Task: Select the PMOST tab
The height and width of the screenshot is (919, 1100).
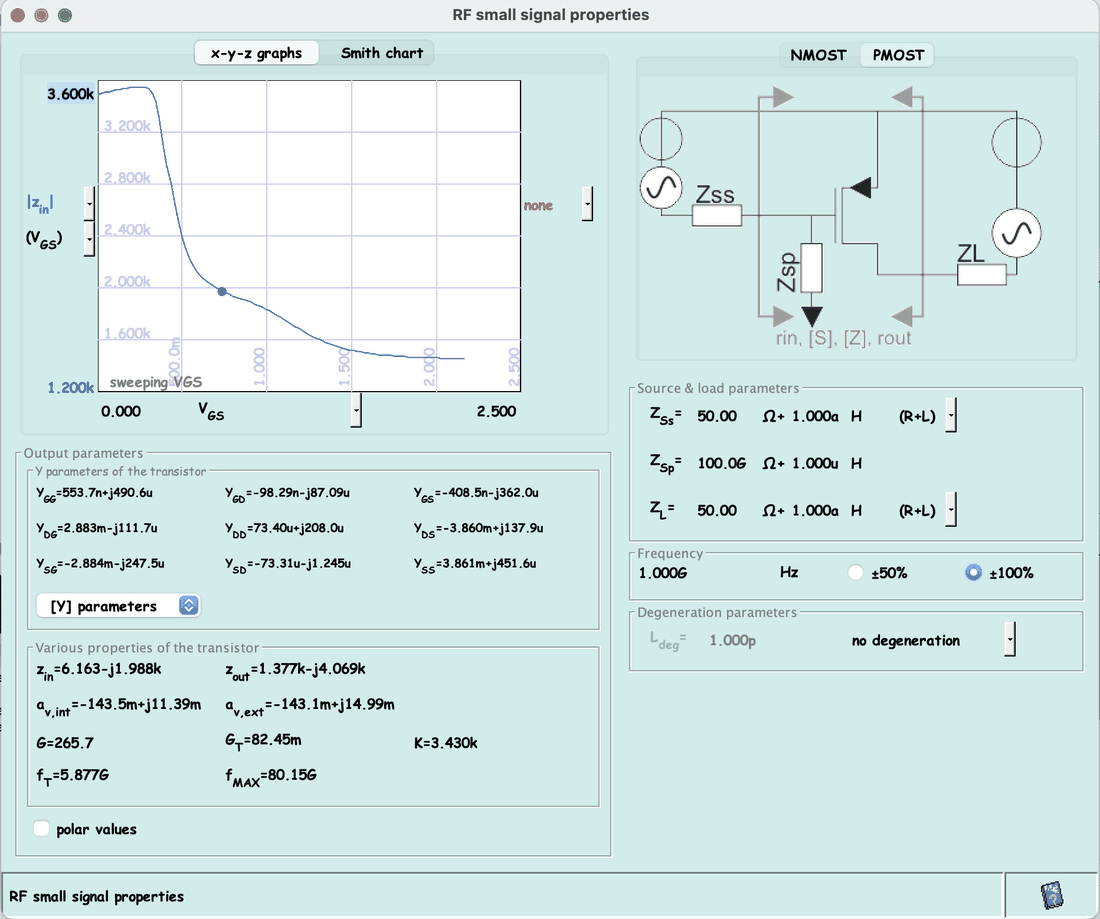Action: 898,55
